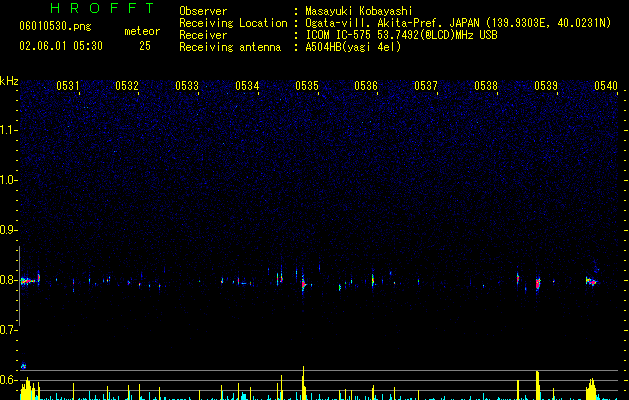Click the tallest yellow peak near 0535
Screen dimensions: 629x400
[x=304, y=383]
